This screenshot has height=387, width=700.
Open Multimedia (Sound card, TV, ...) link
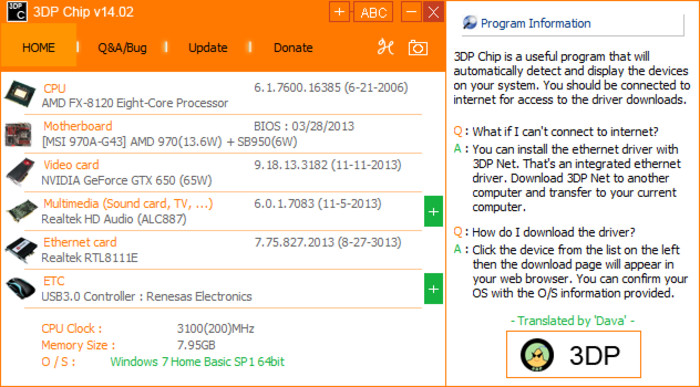pos(128,204)
